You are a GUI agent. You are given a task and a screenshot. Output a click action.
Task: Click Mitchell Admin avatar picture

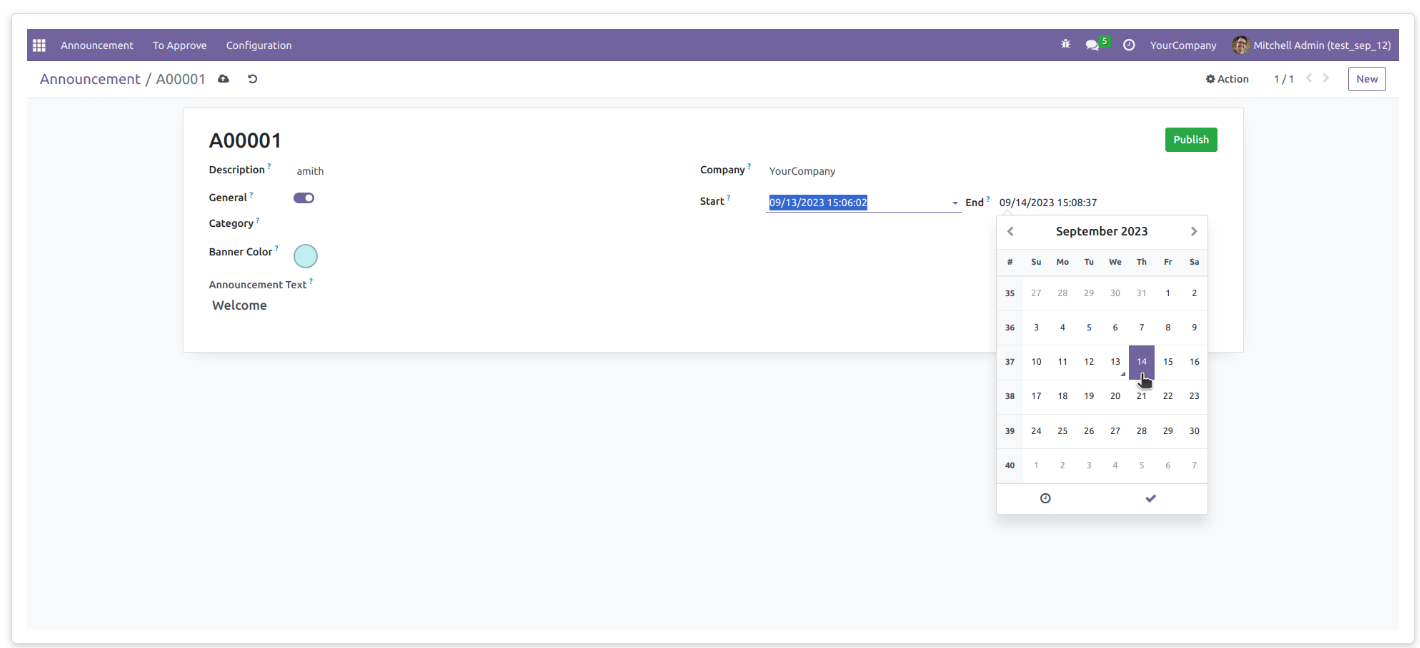1241,45
